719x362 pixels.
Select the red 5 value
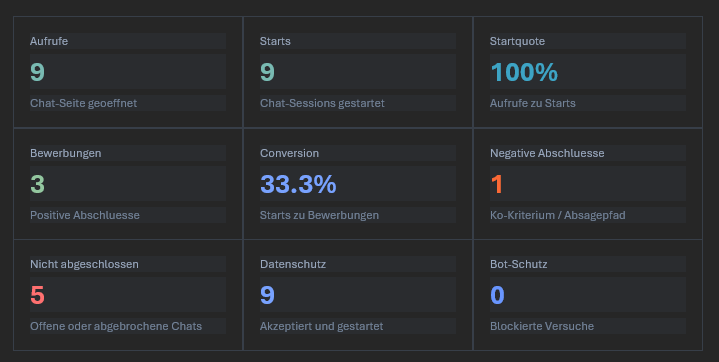tap(38, 295)
